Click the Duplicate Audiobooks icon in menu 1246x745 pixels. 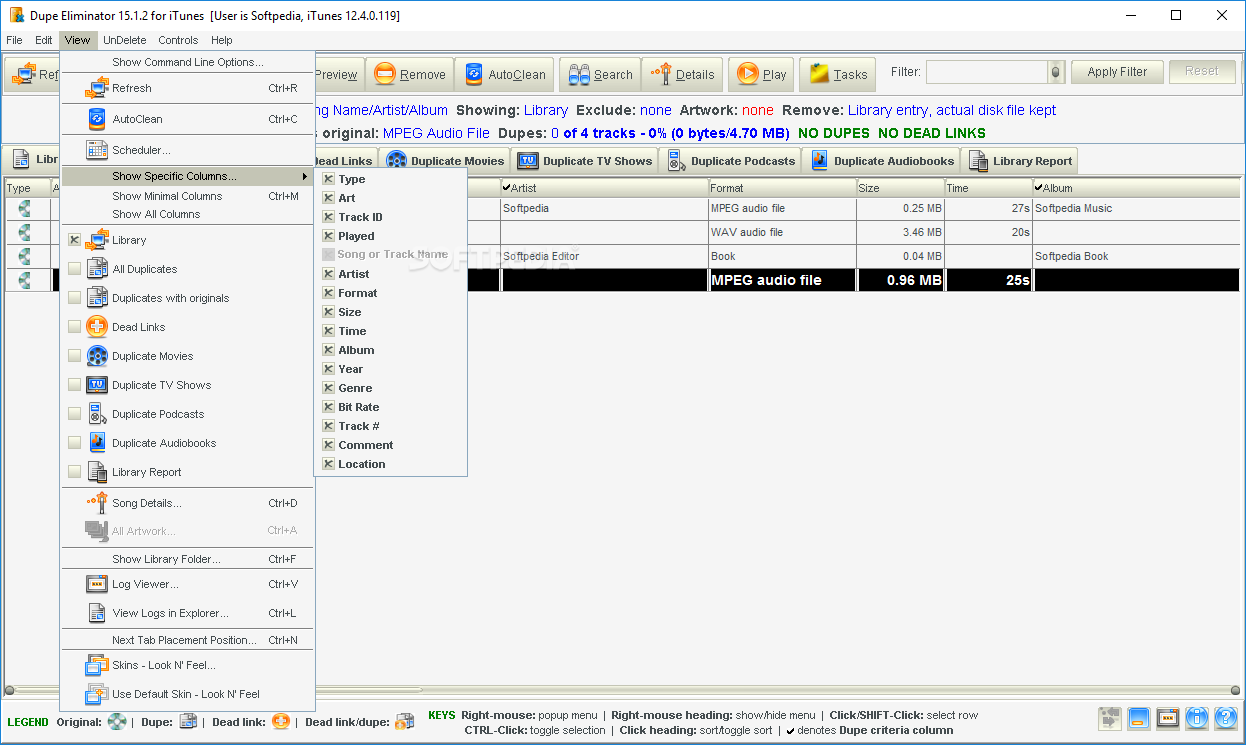coord(97,443)
